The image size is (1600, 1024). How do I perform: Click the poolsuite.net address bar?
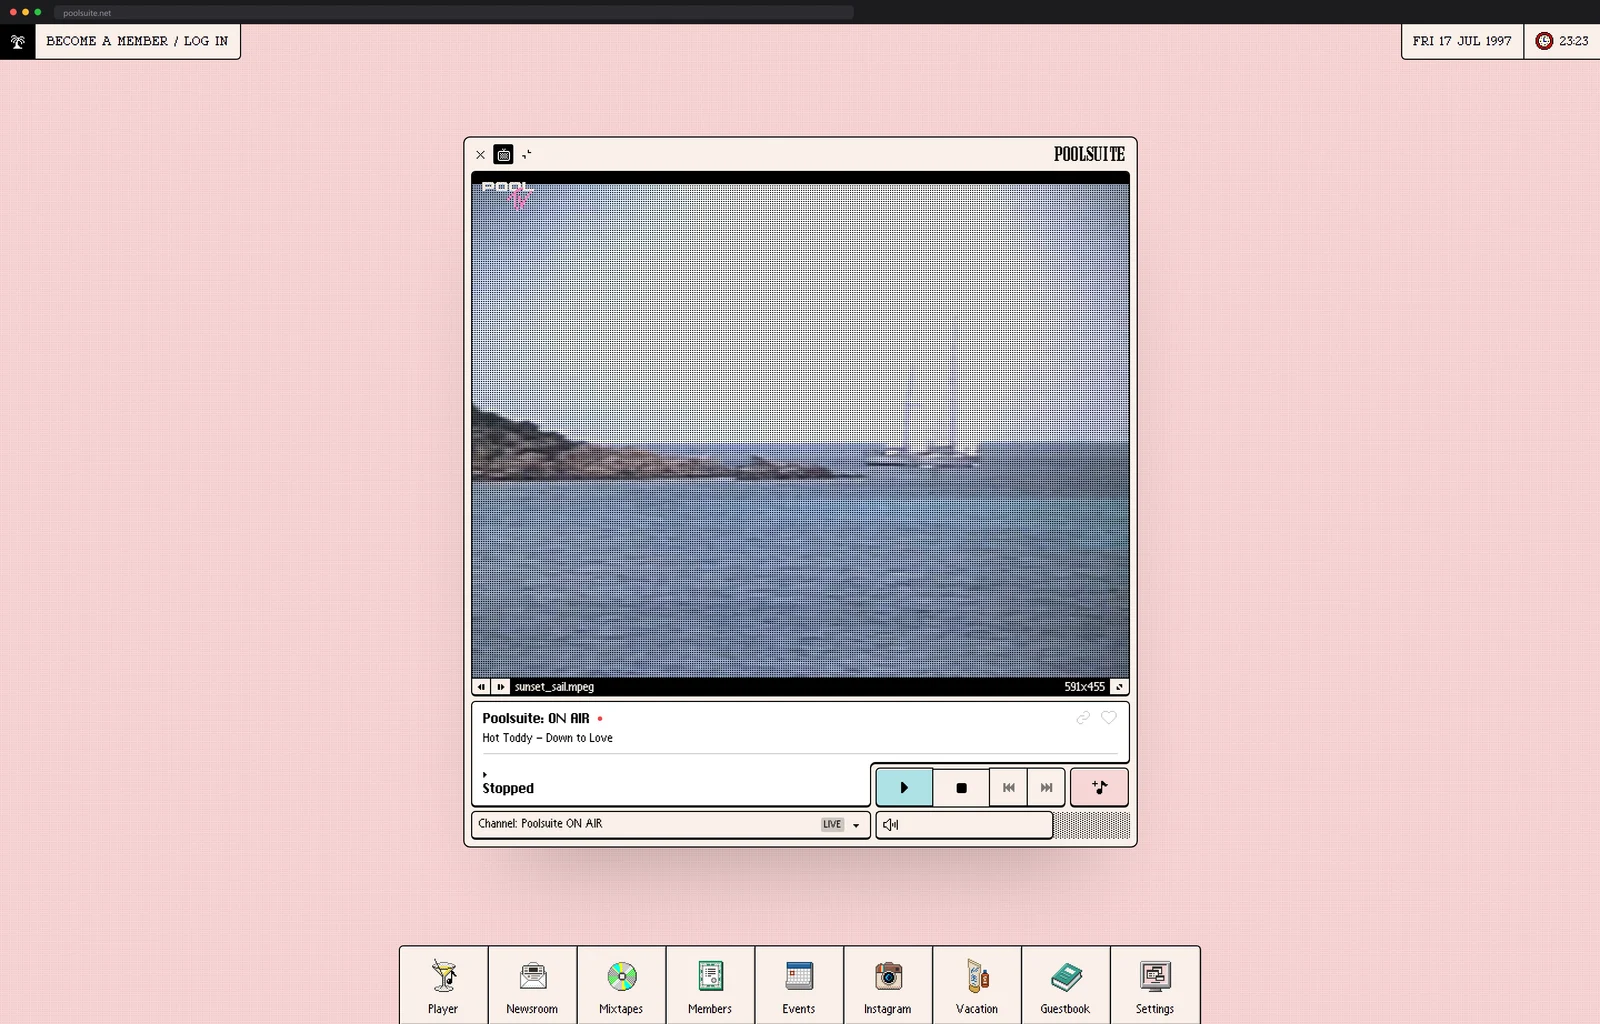point(455,13)
